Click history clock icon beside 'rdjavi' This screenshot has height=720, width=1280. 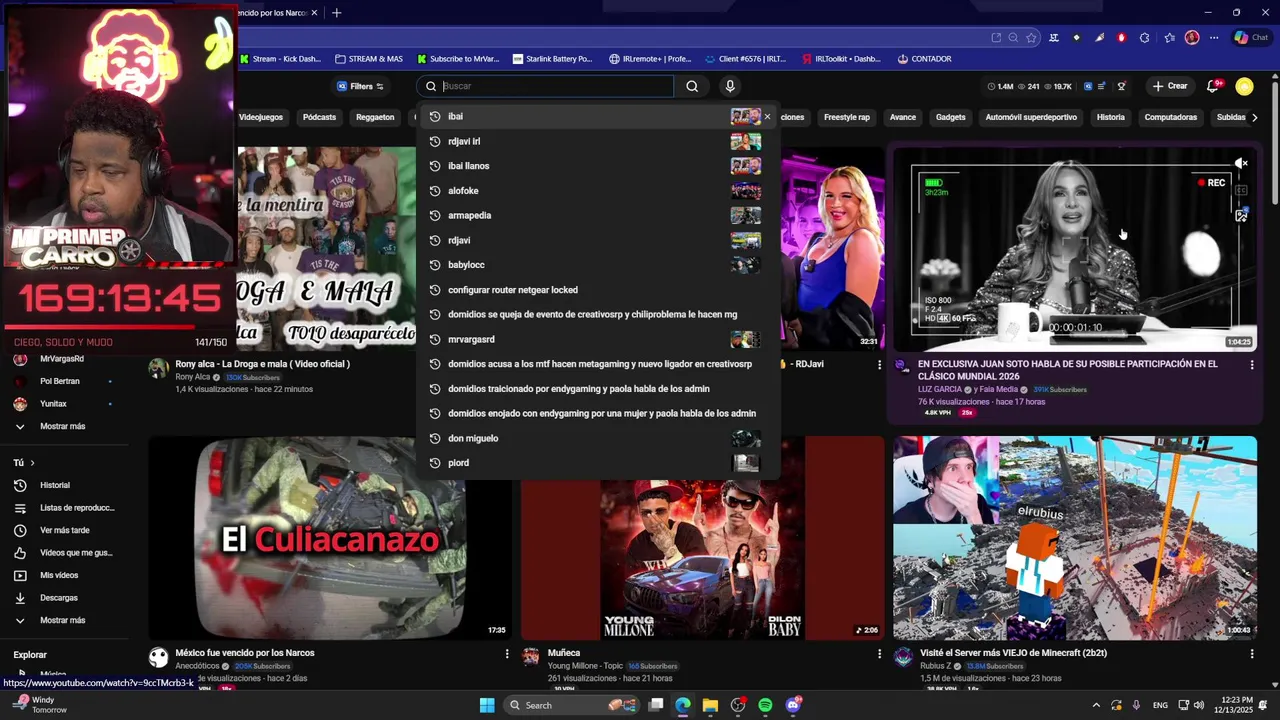pos(435,240)
